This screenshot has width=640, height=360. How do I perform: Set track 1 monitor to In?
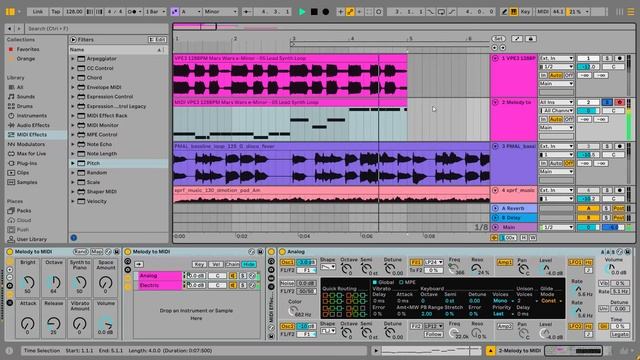(x=543, y=76)
